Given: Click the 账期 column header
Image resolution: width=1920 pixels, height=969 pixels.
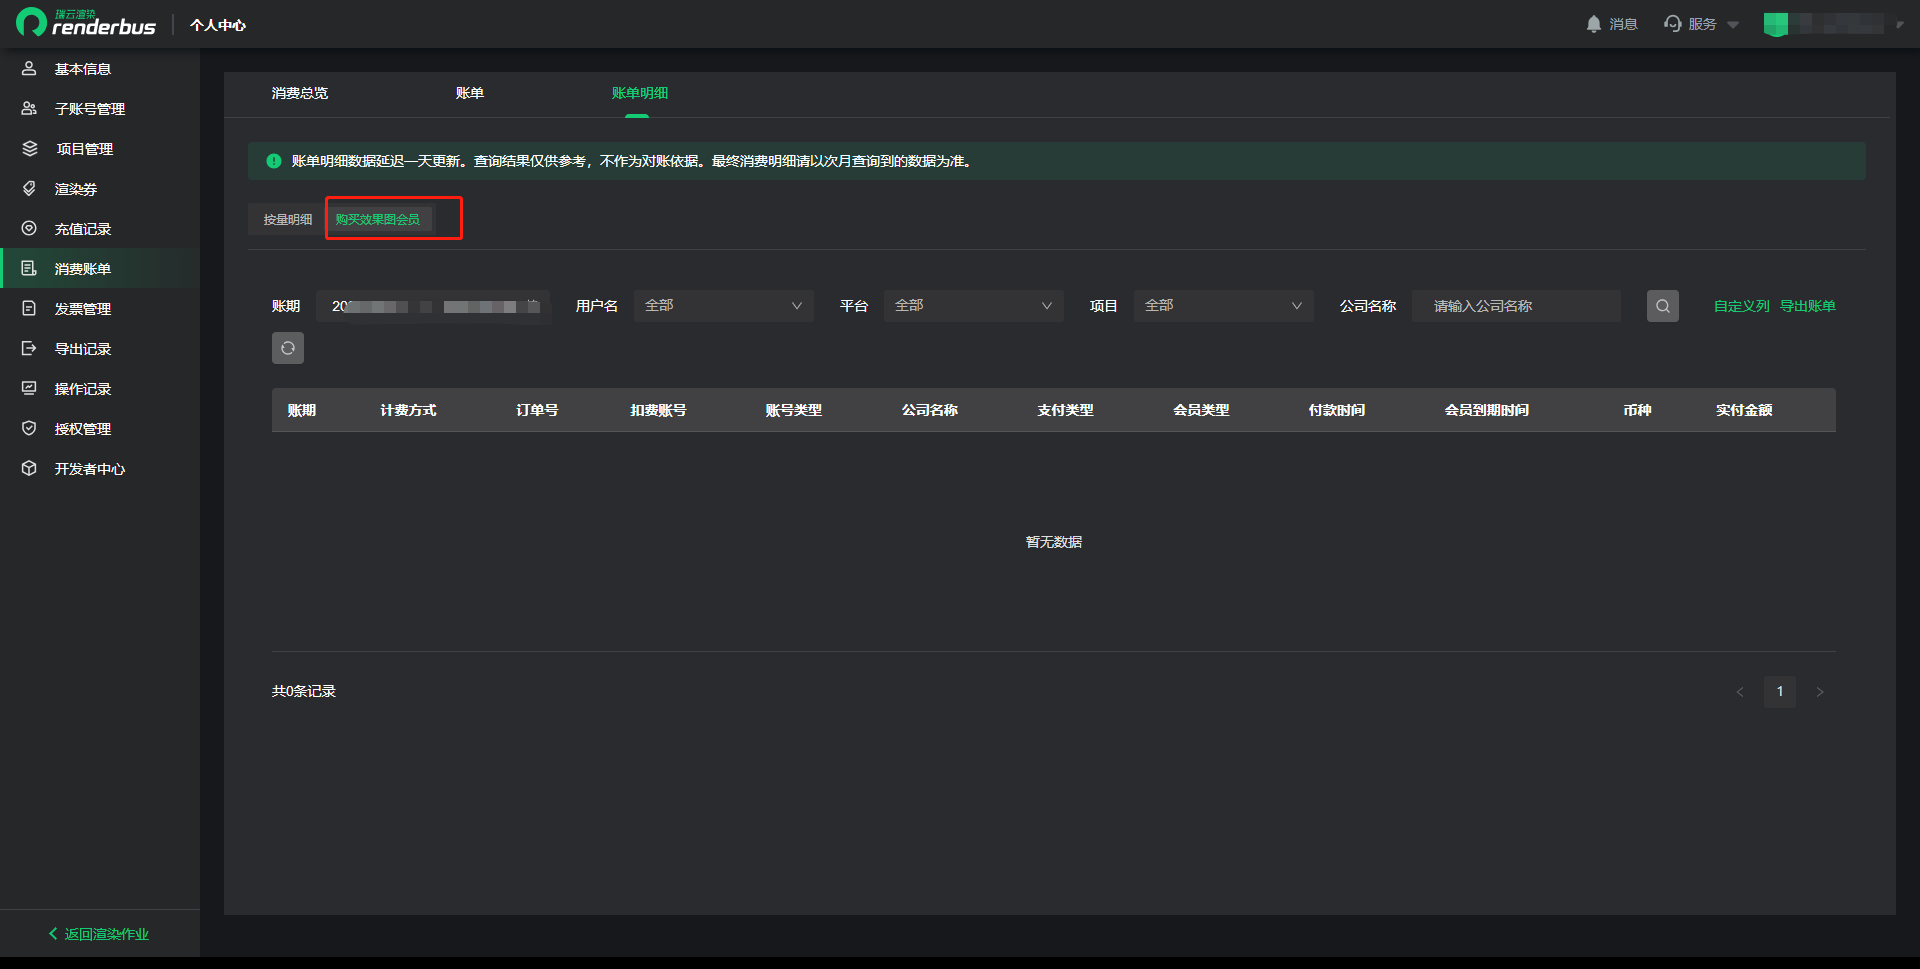Looking at the screenshot, I should click(302, 410).
